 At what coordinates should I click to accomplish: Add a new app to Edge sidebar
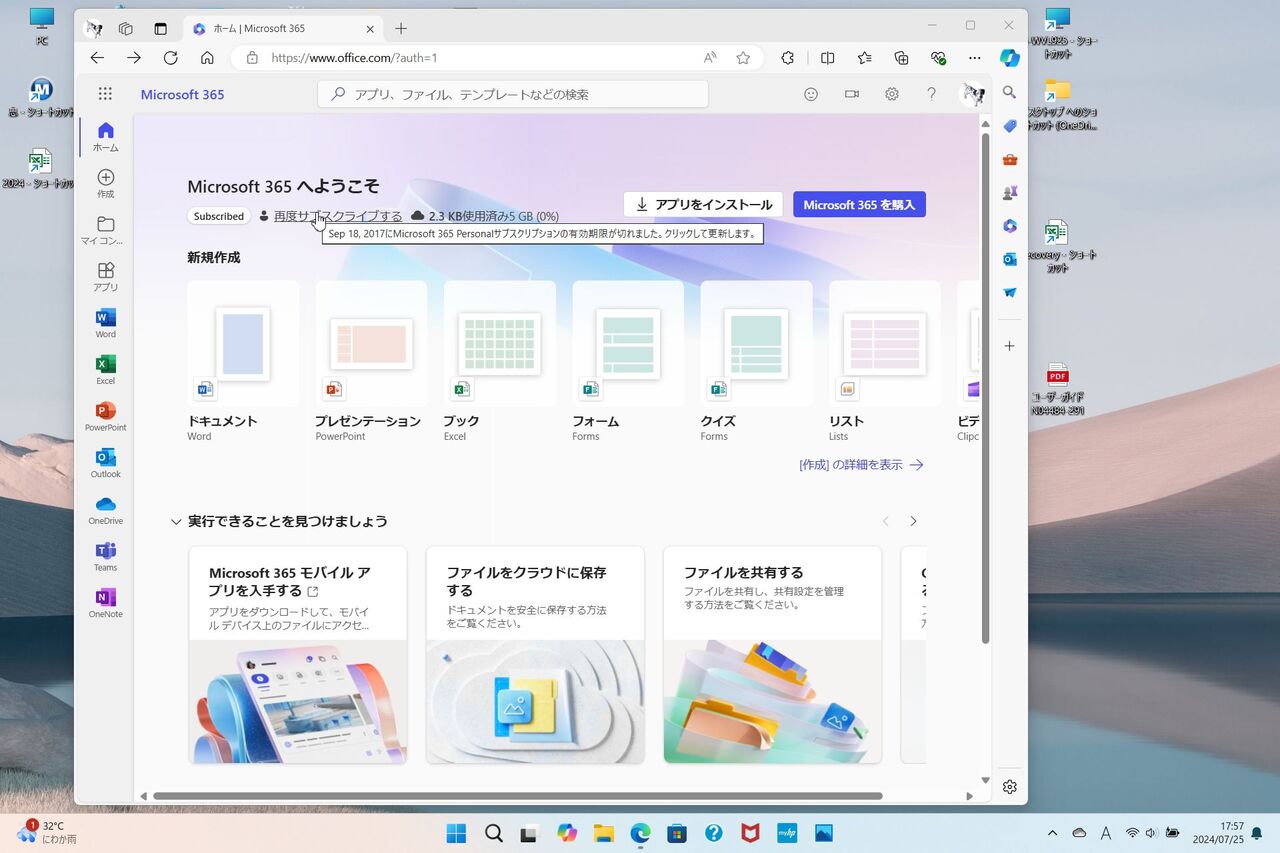tap(1010, 346)
